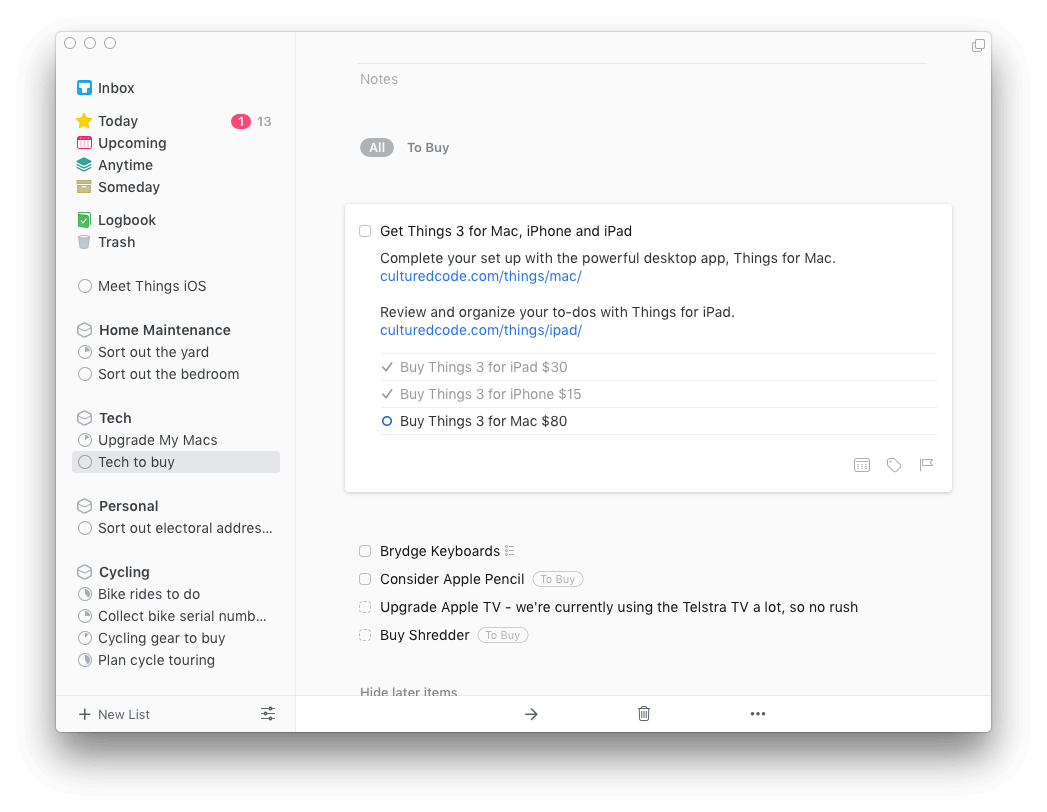
Task: Open culturedcode.com/things/ipad/ link
Action: point(481,331)
